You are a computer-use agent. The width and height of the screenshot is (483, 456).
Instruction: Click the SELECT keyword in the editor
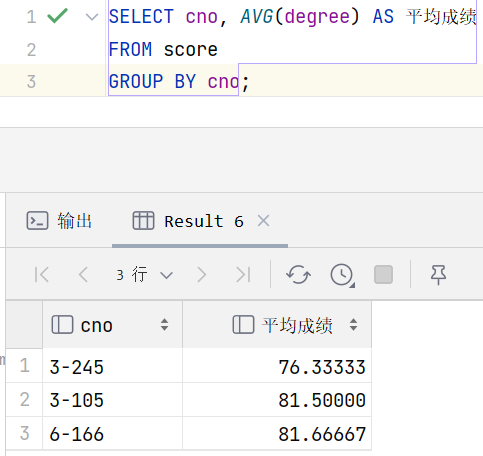click(x=141, y=16)
